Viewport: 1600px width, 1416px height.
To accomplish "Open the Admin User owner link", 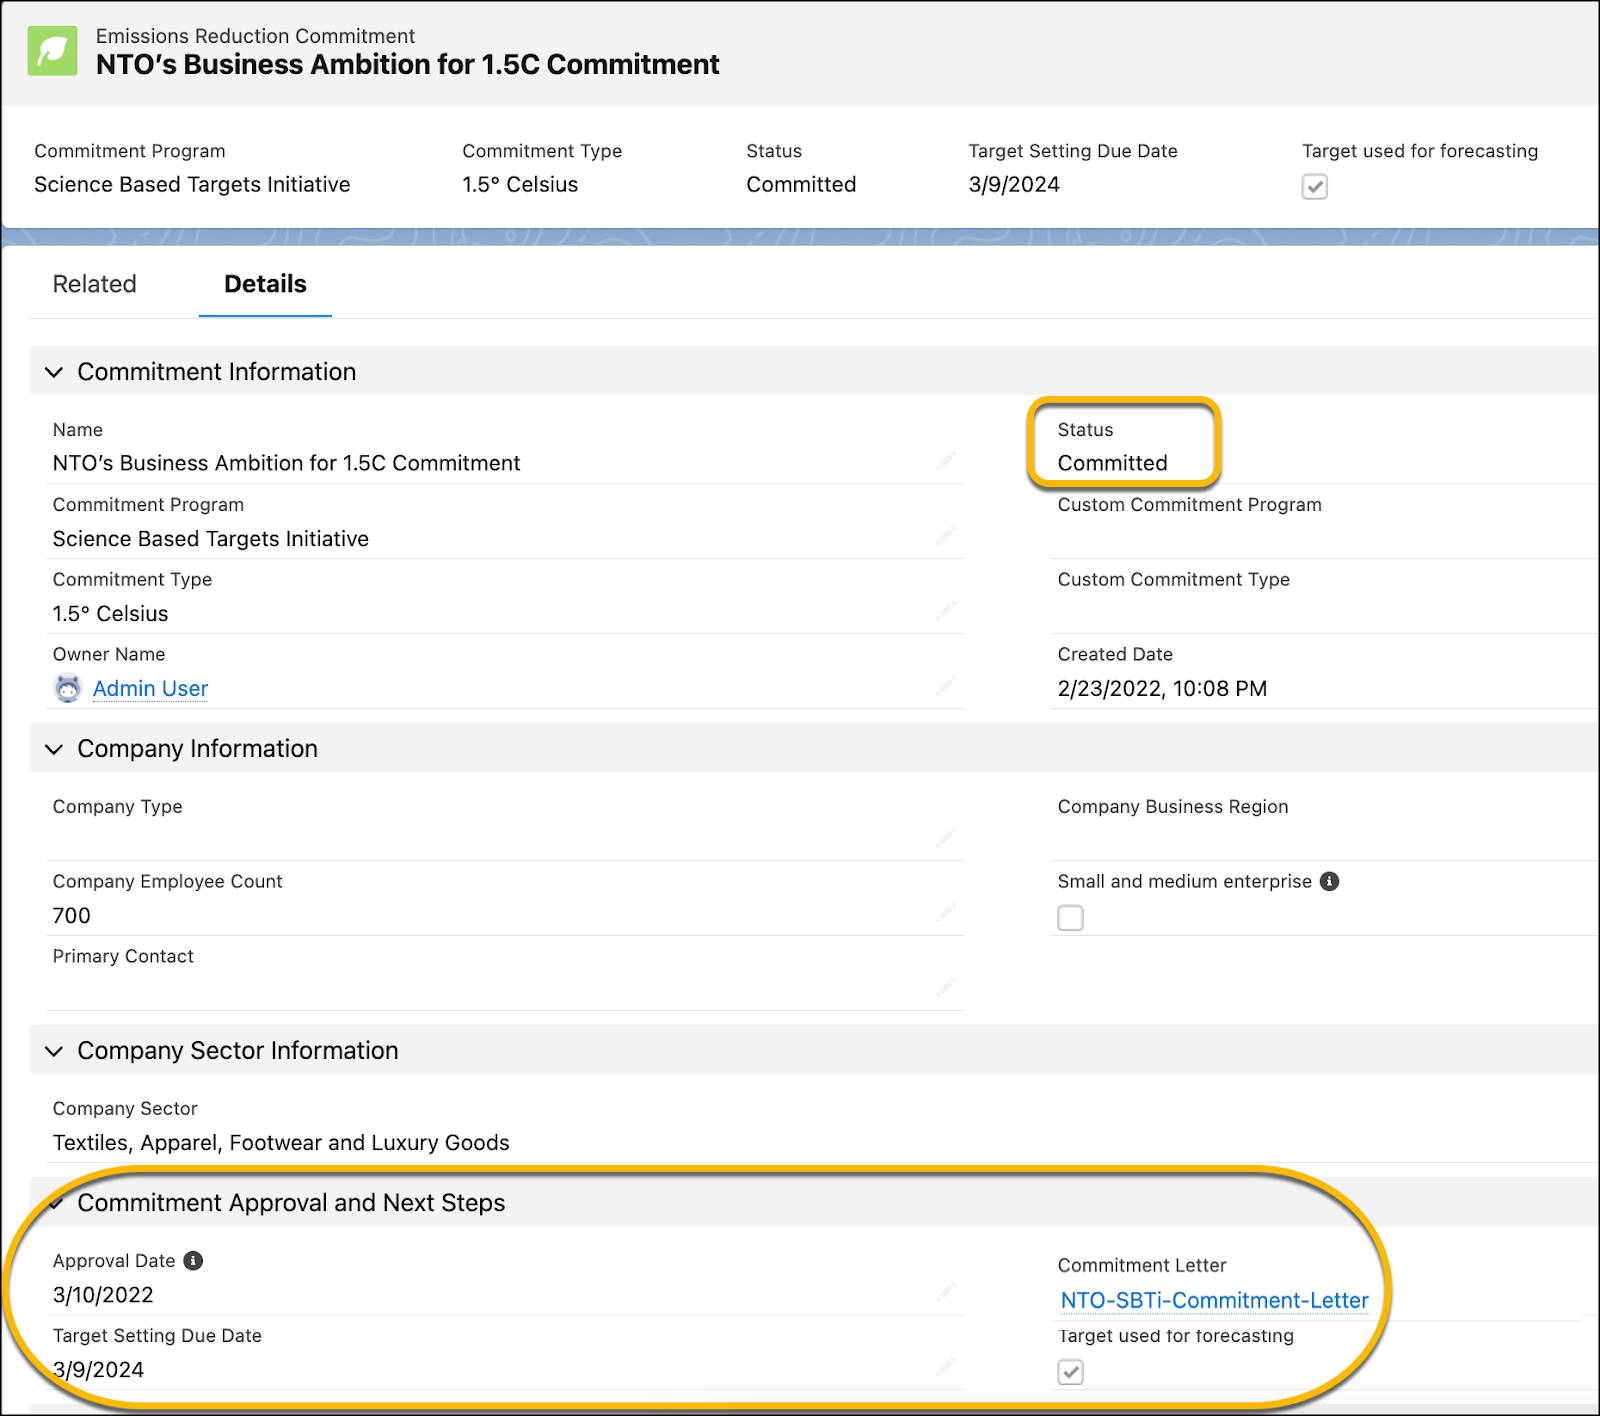I will tap(150, 688).
